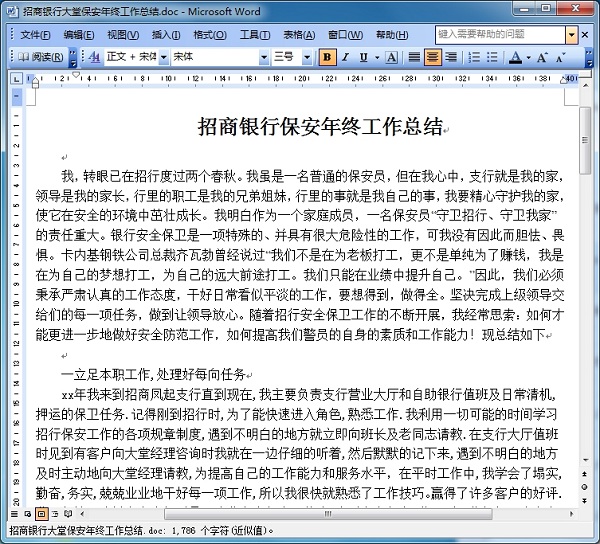
Task: Grow font size icon
Action: pyautogui.click(x=542, y=57)
